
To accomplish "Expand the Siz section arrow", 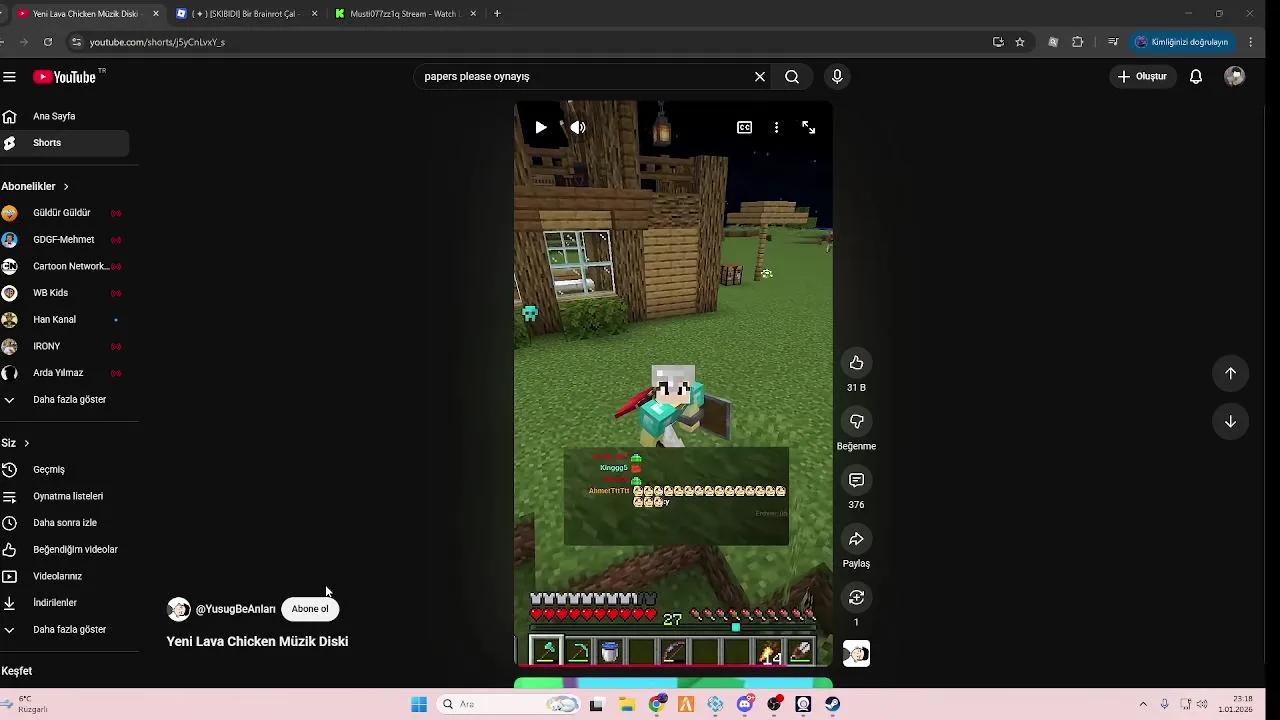I will click(x=26, y=443).
